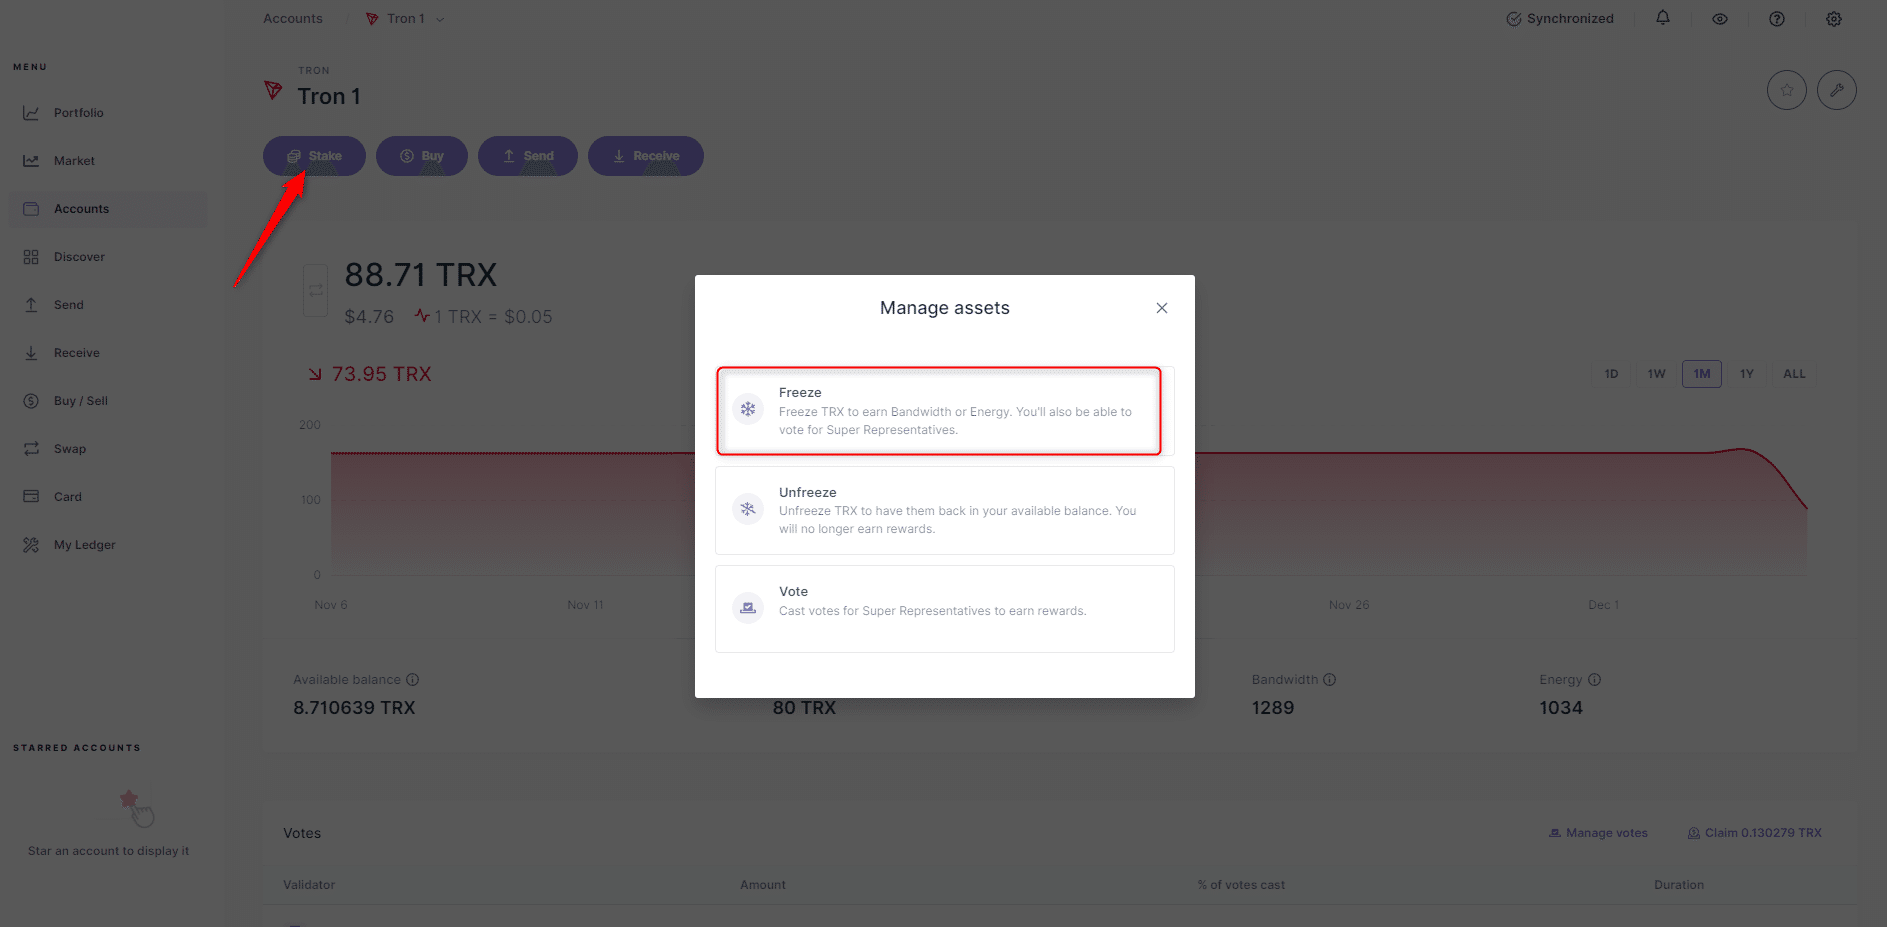The width and height of the screenshot is (1887, 927).
Task: Switch the chart range to 1W
Action: click(1656, 374)
